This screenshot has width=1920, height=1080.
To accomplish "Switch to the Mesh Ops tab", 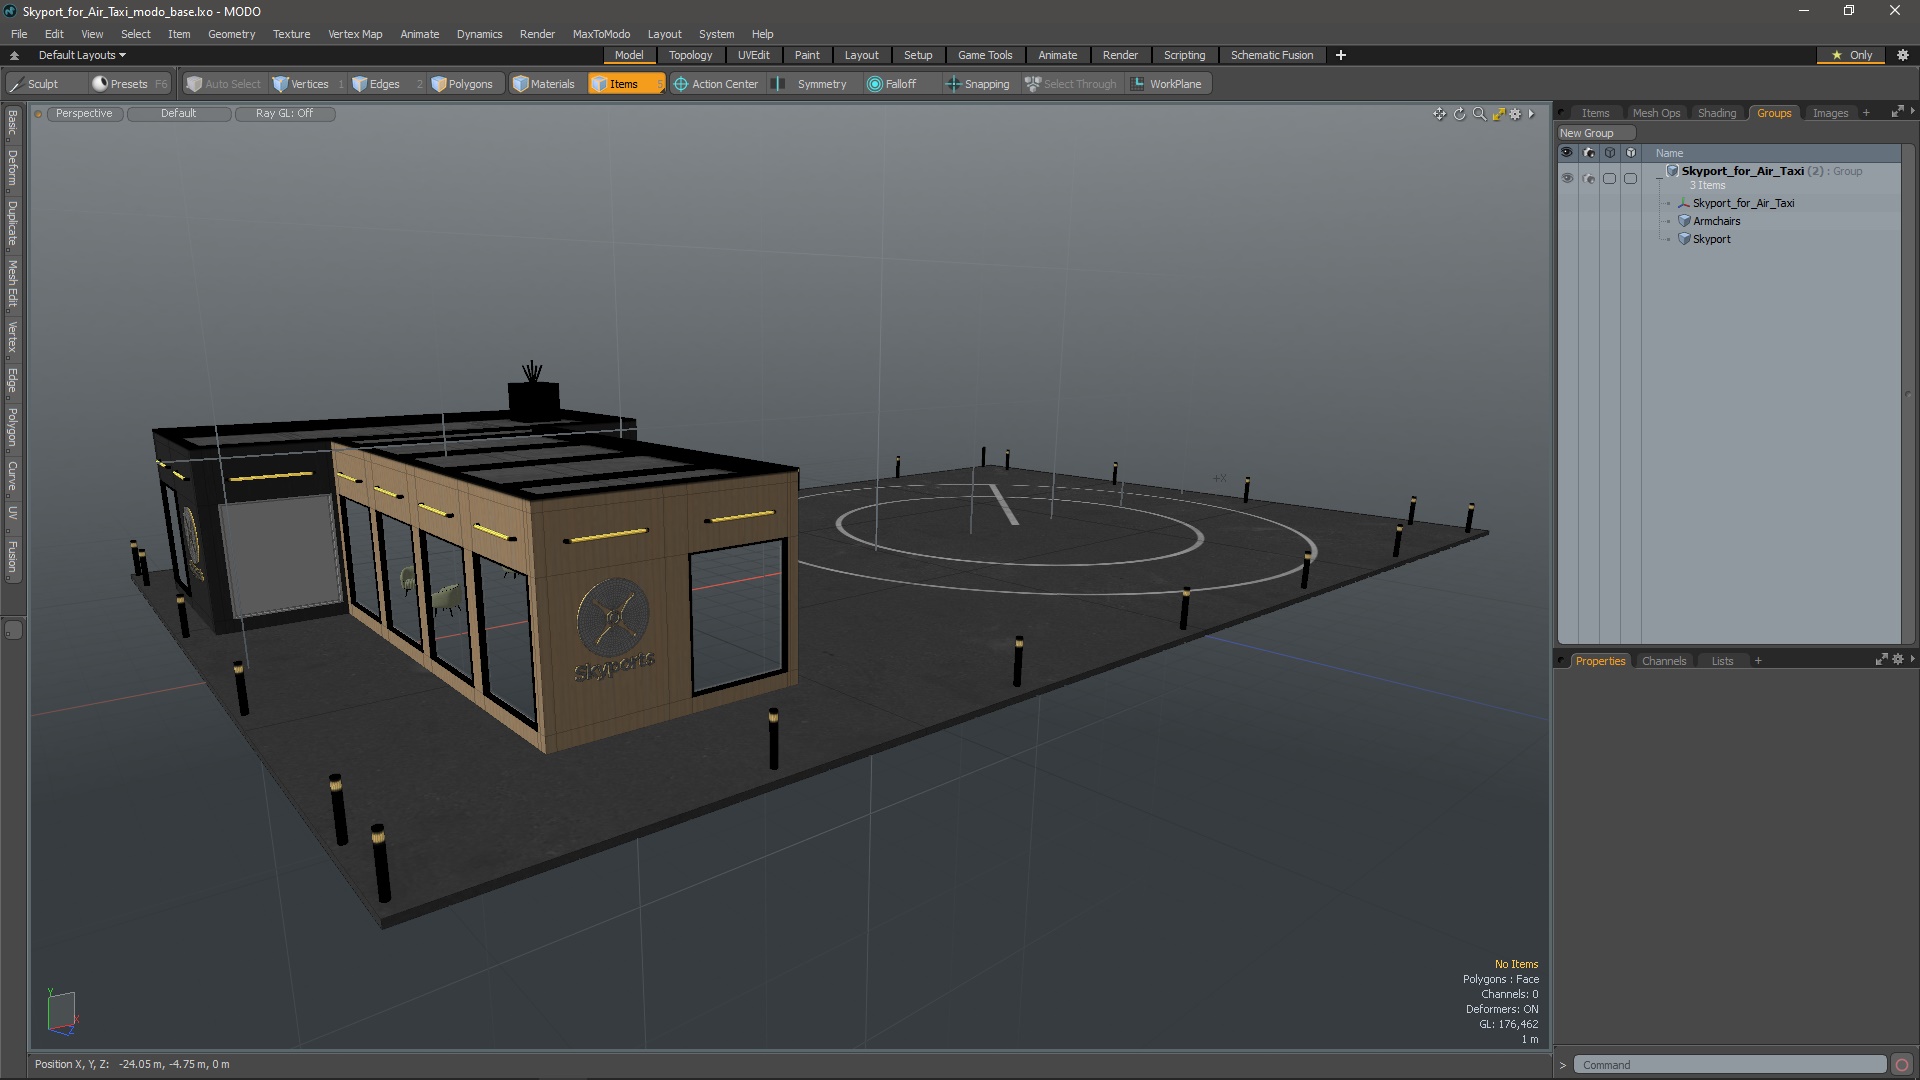I will pyautogui.click(x=1656, y=112).
